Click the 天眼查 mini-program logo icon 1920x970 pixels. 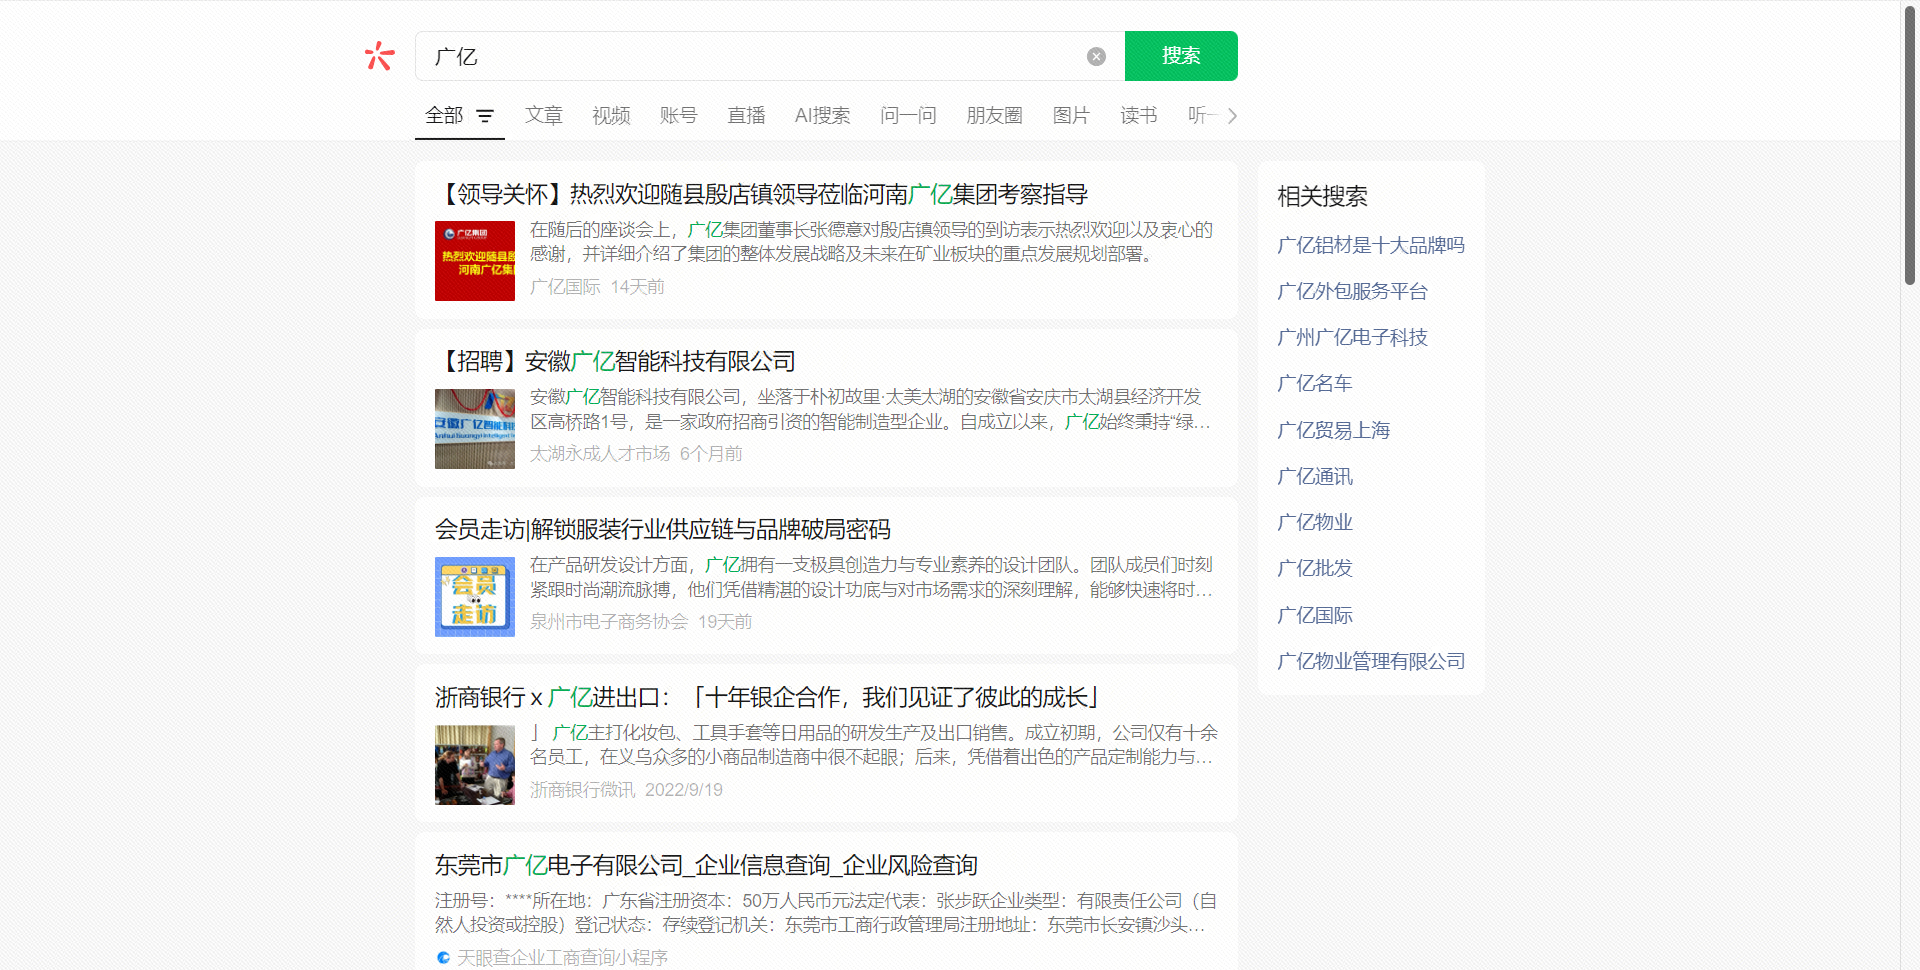pos(443,958)
